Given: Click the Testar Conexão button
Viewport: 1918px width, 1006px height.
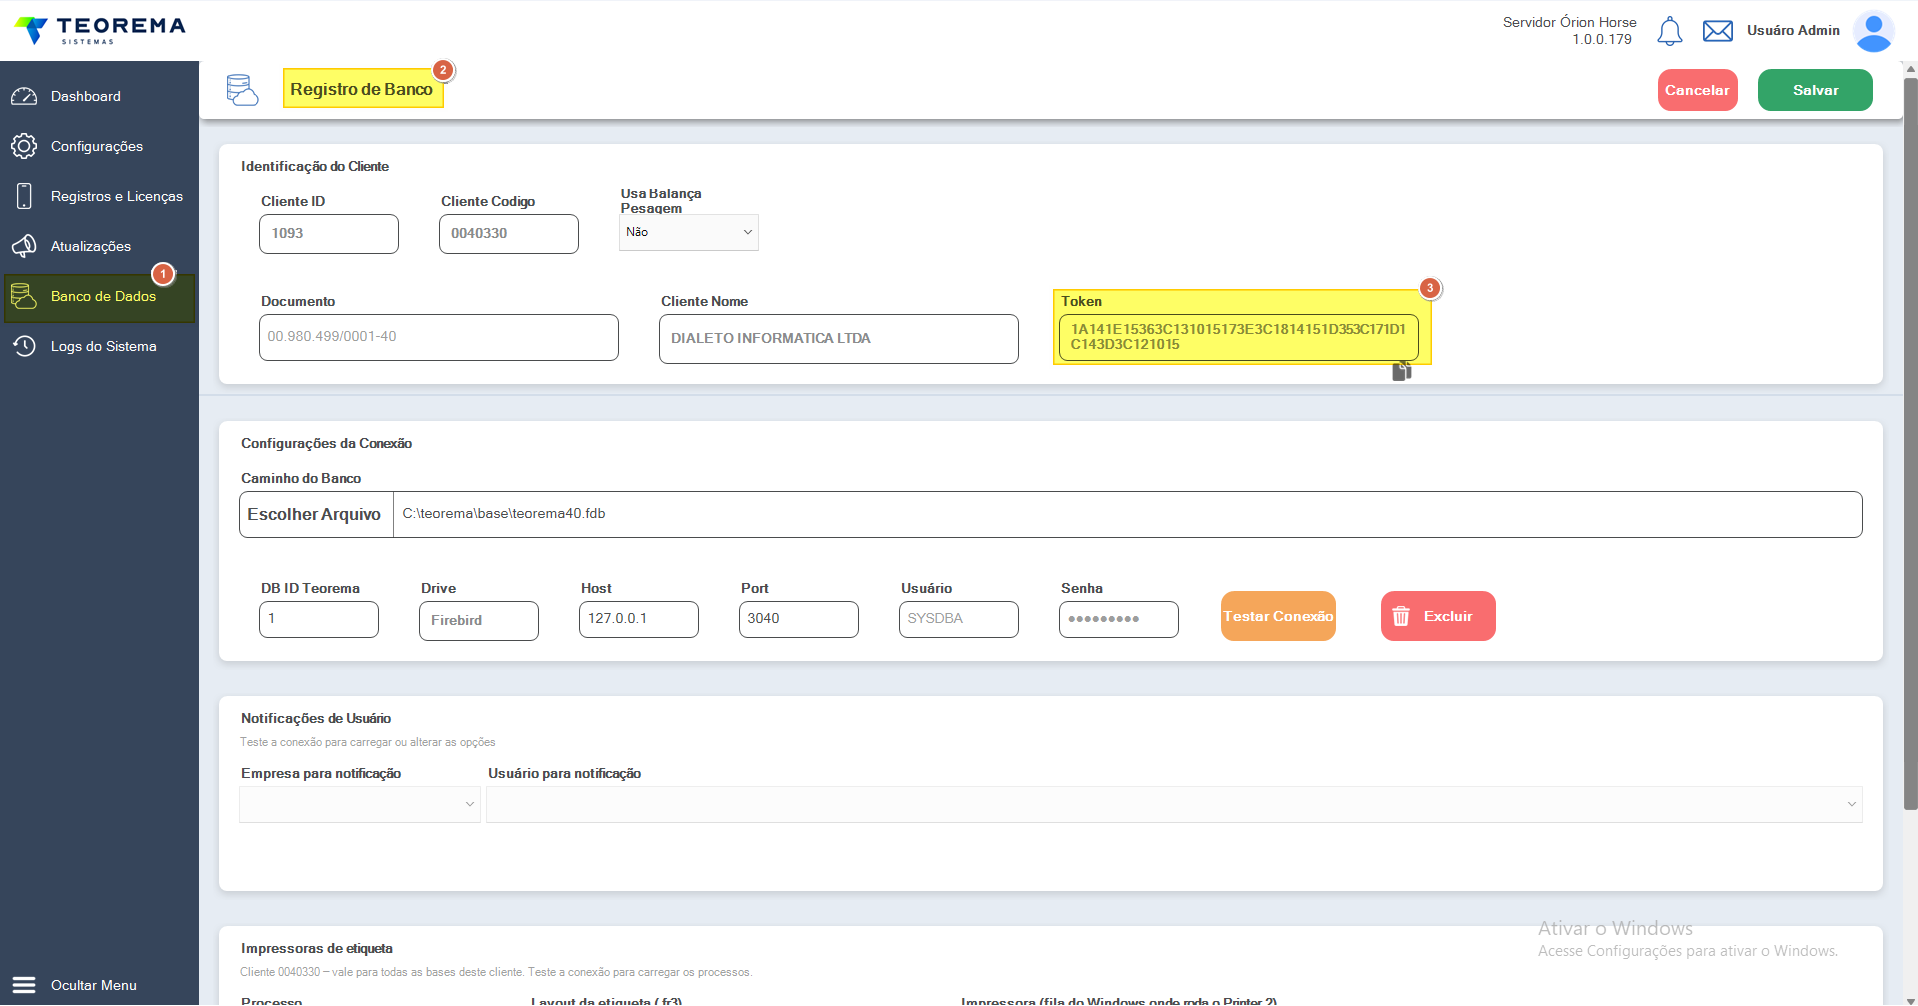Looking at the screenshot, I should (1278, 616).
